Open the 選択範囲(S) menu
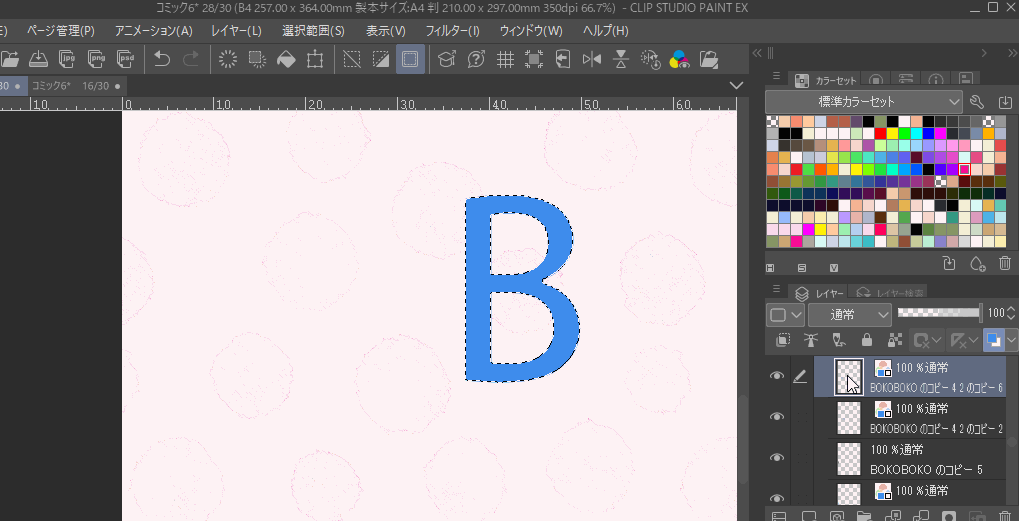 pyautogui.click(x=313, y=31)
